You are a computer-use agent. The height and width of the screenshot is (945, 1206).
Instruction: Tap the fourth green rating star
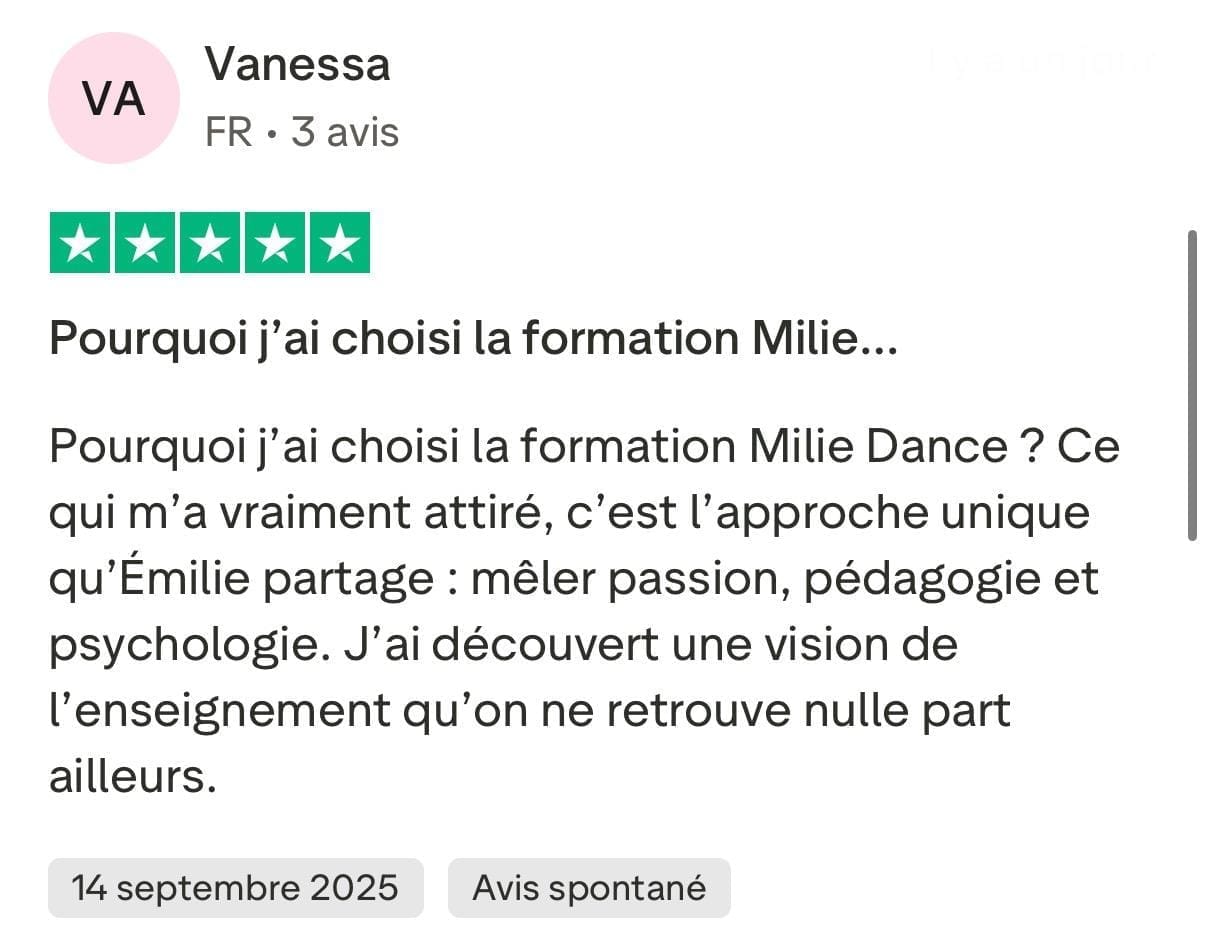coord(275,243)
